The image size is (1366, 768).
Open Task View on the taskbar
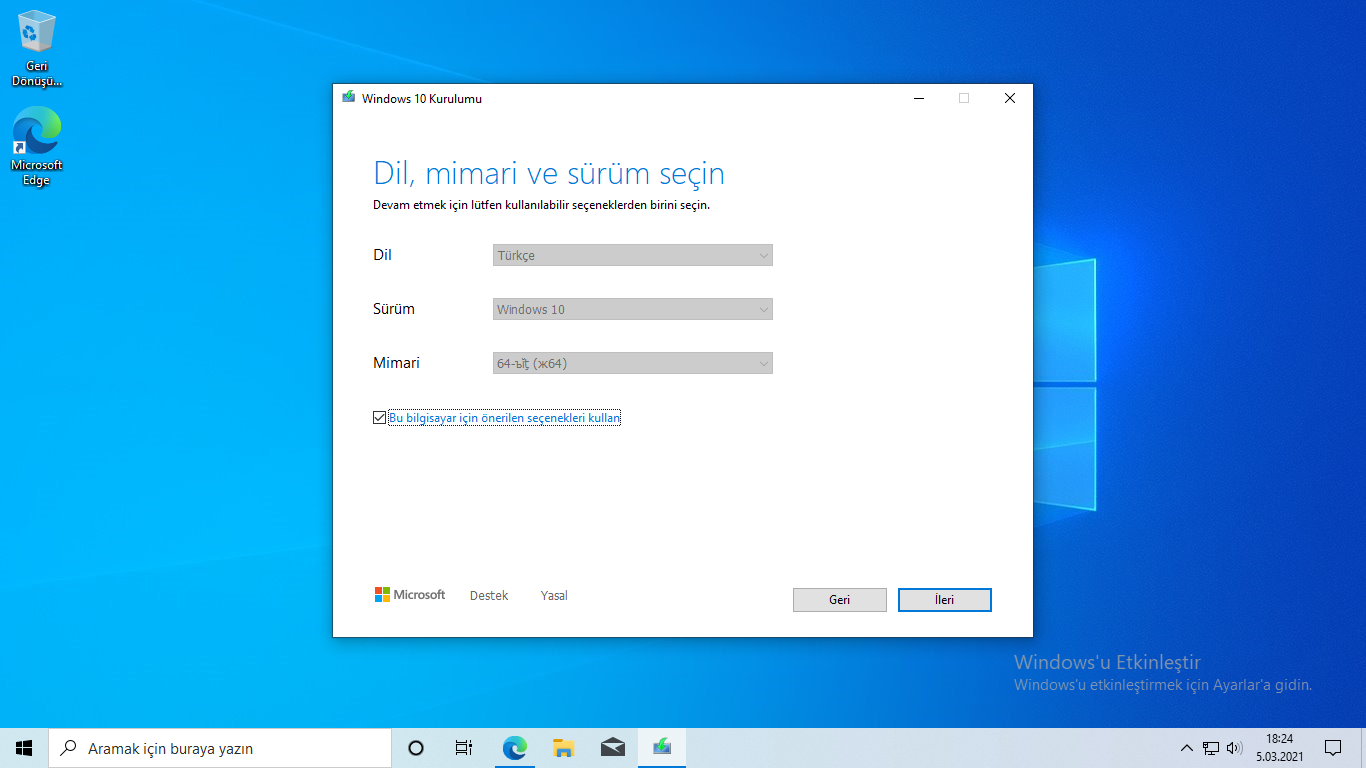click(x=464, y=748)
